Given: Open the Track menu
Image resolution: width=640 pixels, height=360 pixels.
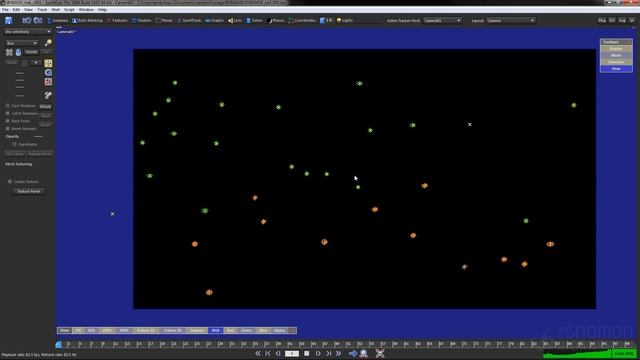Looking at the screenshot, I should coord(42,9).
